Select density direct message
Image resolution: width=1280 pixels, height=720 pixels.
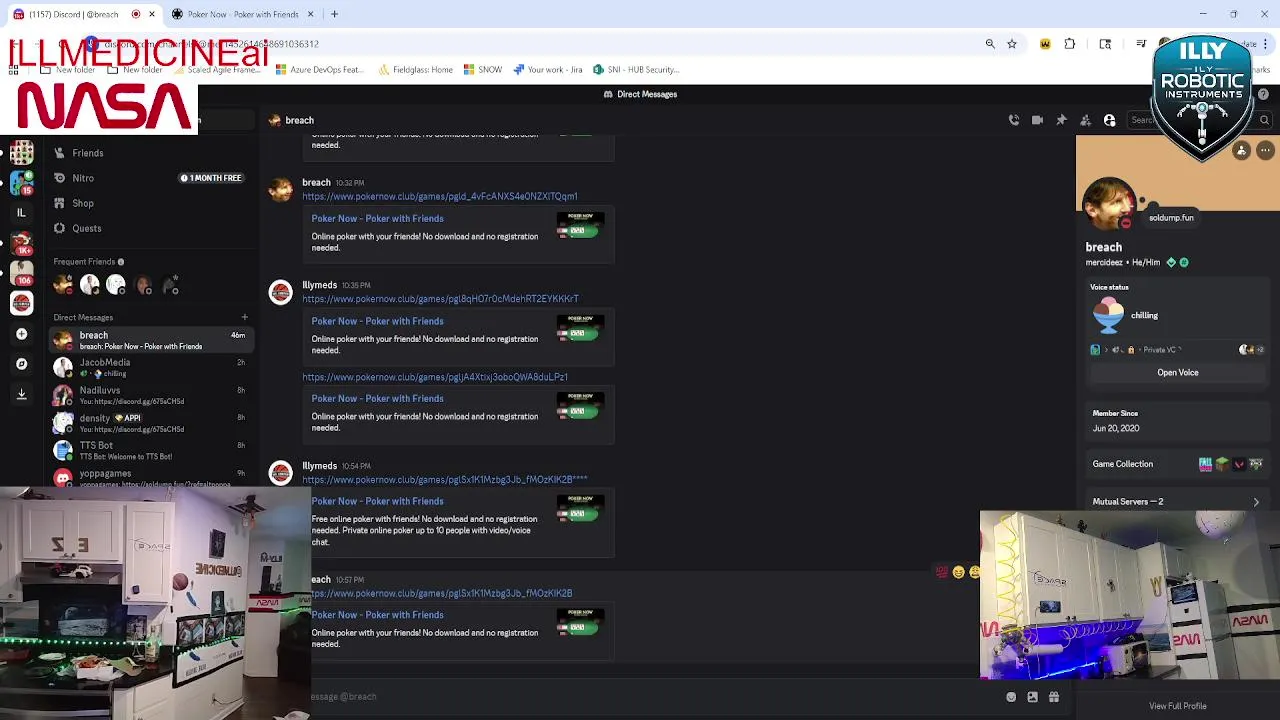tap(151, 423)
